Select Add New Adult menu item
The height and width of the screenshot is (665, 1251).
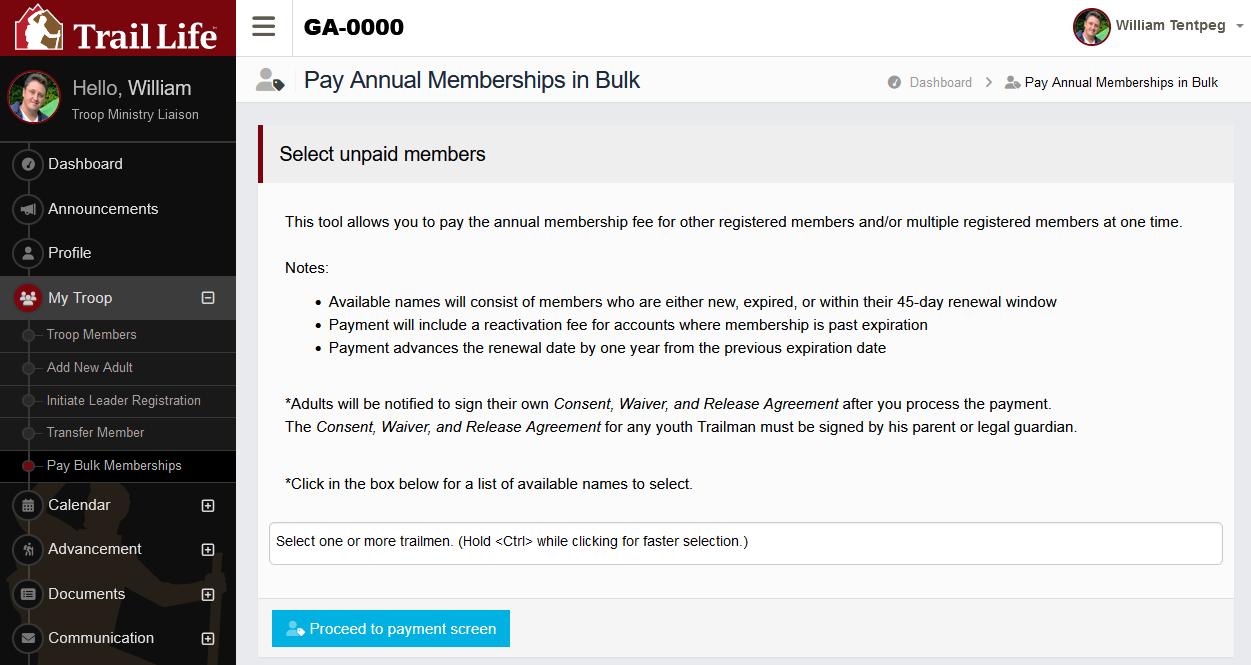coord(90,368)
